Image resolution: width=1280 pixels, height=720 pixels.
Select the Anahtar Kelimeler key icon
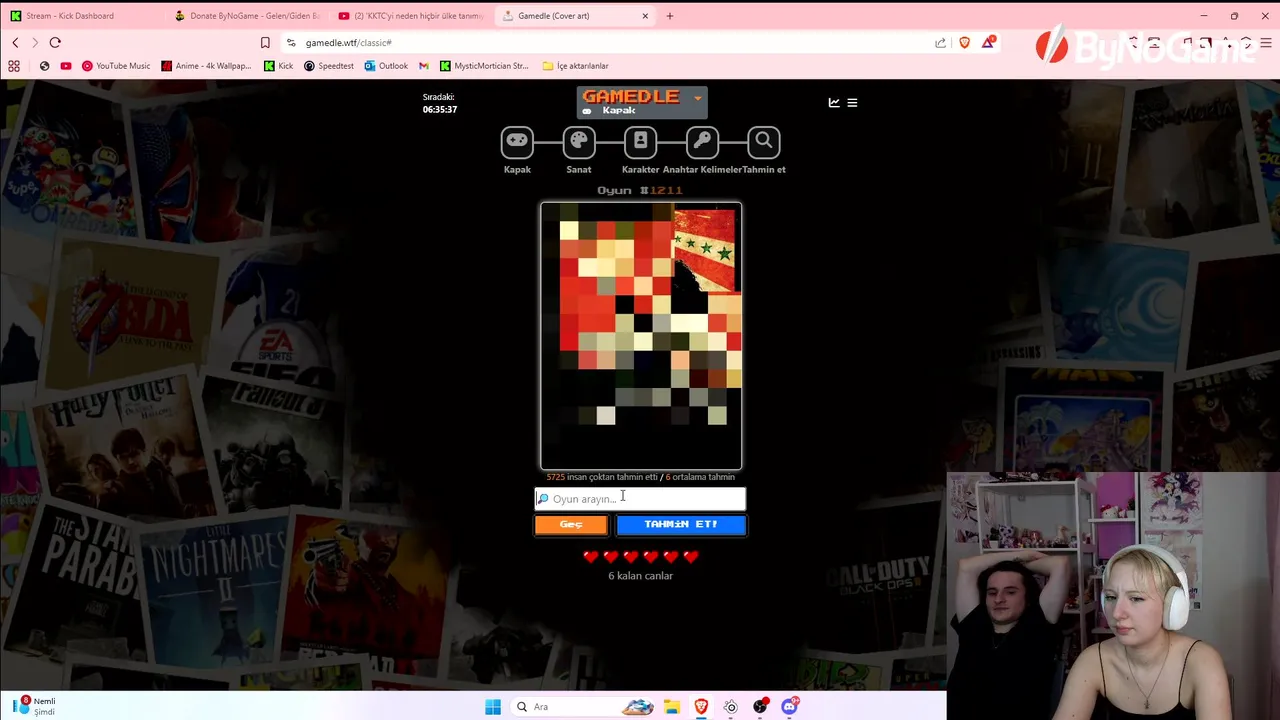(x=702, y=142)
